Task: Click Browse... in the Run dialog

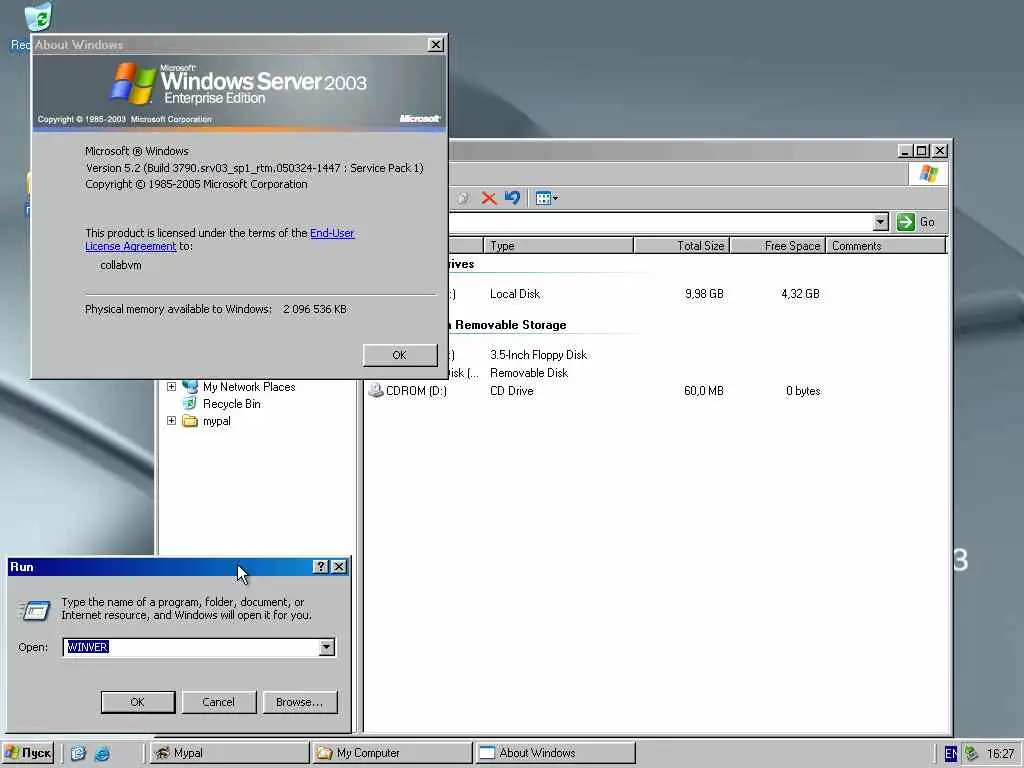Action: [300, 702]
